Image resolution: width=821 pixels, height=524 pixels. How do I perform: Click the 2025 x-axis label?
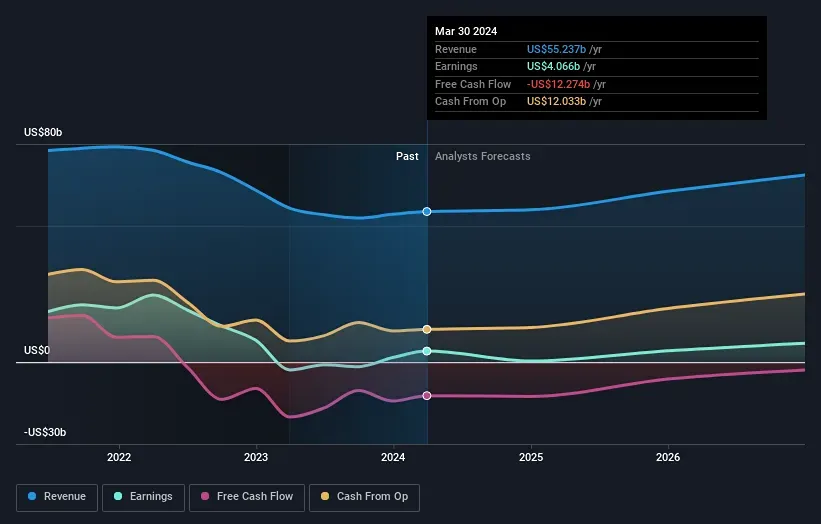[531, 457]
